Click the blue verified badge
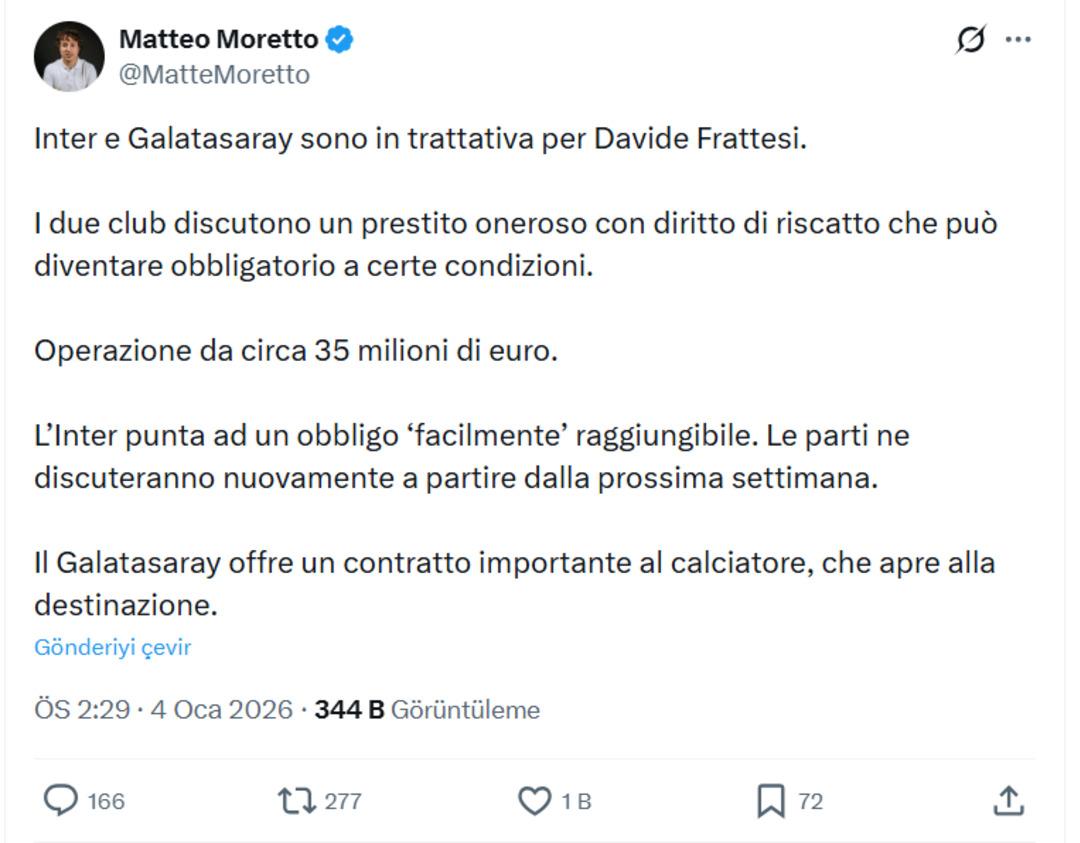The height and width of the screenshot is (843, 1080). click(340, 40)
